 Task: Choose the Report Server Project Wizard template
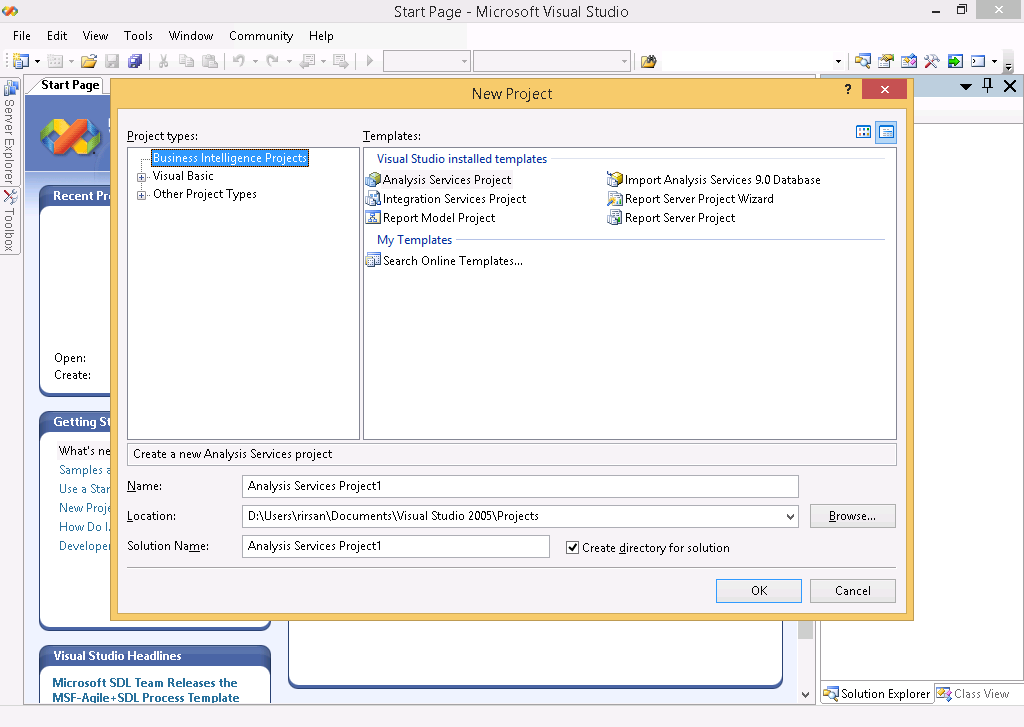pos(697,198)
